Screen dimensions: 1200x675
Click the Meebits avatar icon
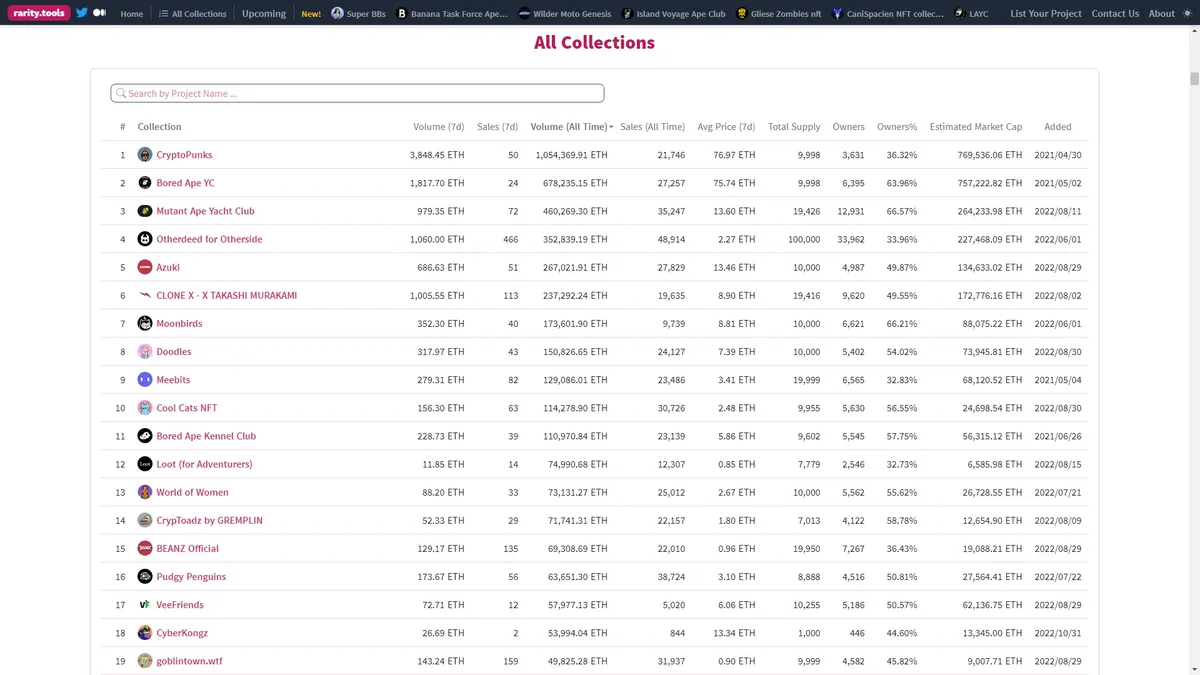pos(145,380)
